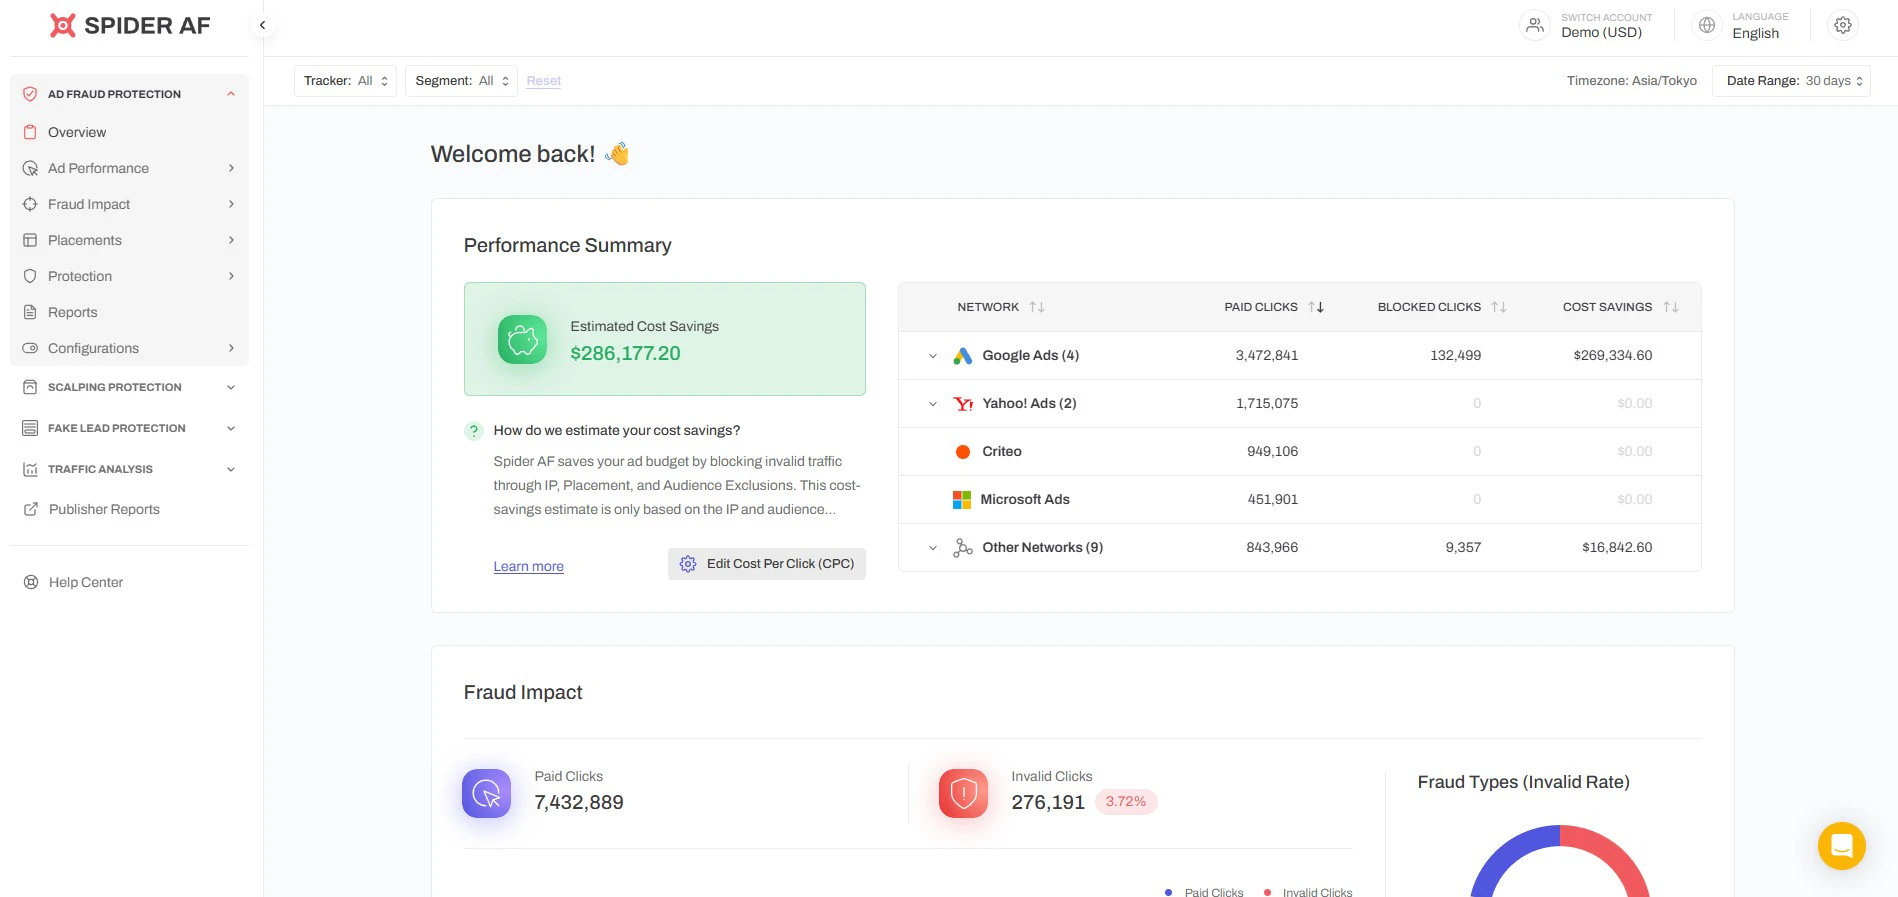Click the switch account user icon
The height and width of the screenshot is (897, 1898).
click(1534, 26)
